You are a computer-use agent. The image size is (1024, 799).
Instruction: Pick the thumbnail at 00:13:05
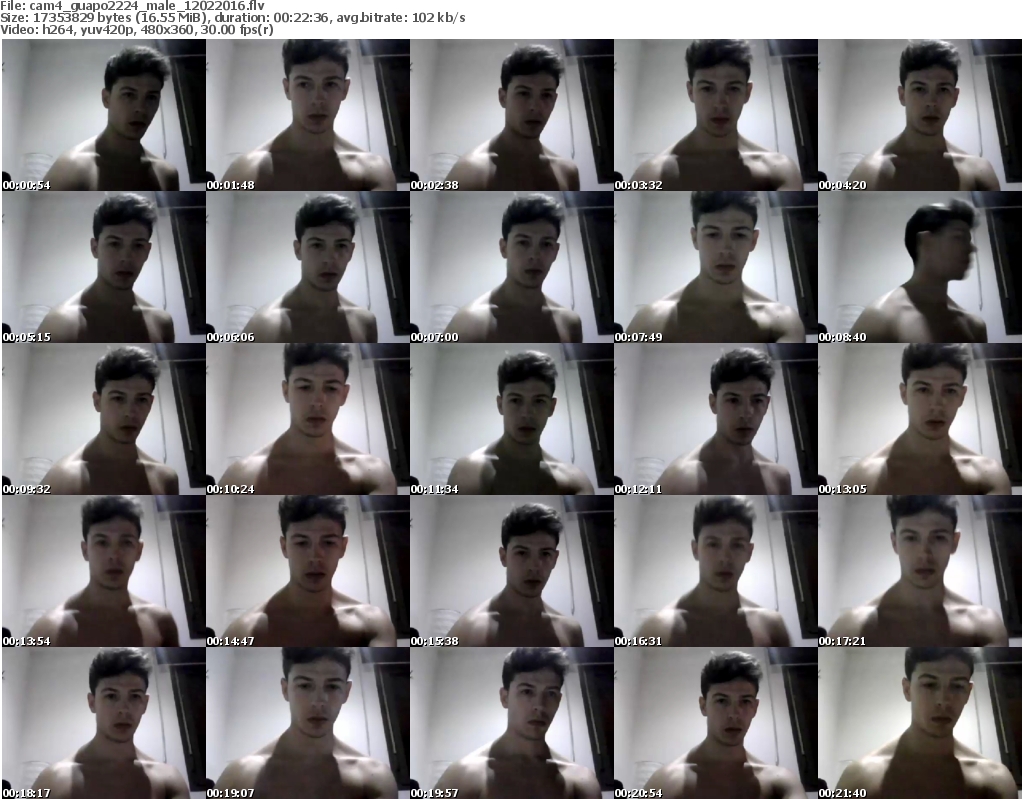920,419
